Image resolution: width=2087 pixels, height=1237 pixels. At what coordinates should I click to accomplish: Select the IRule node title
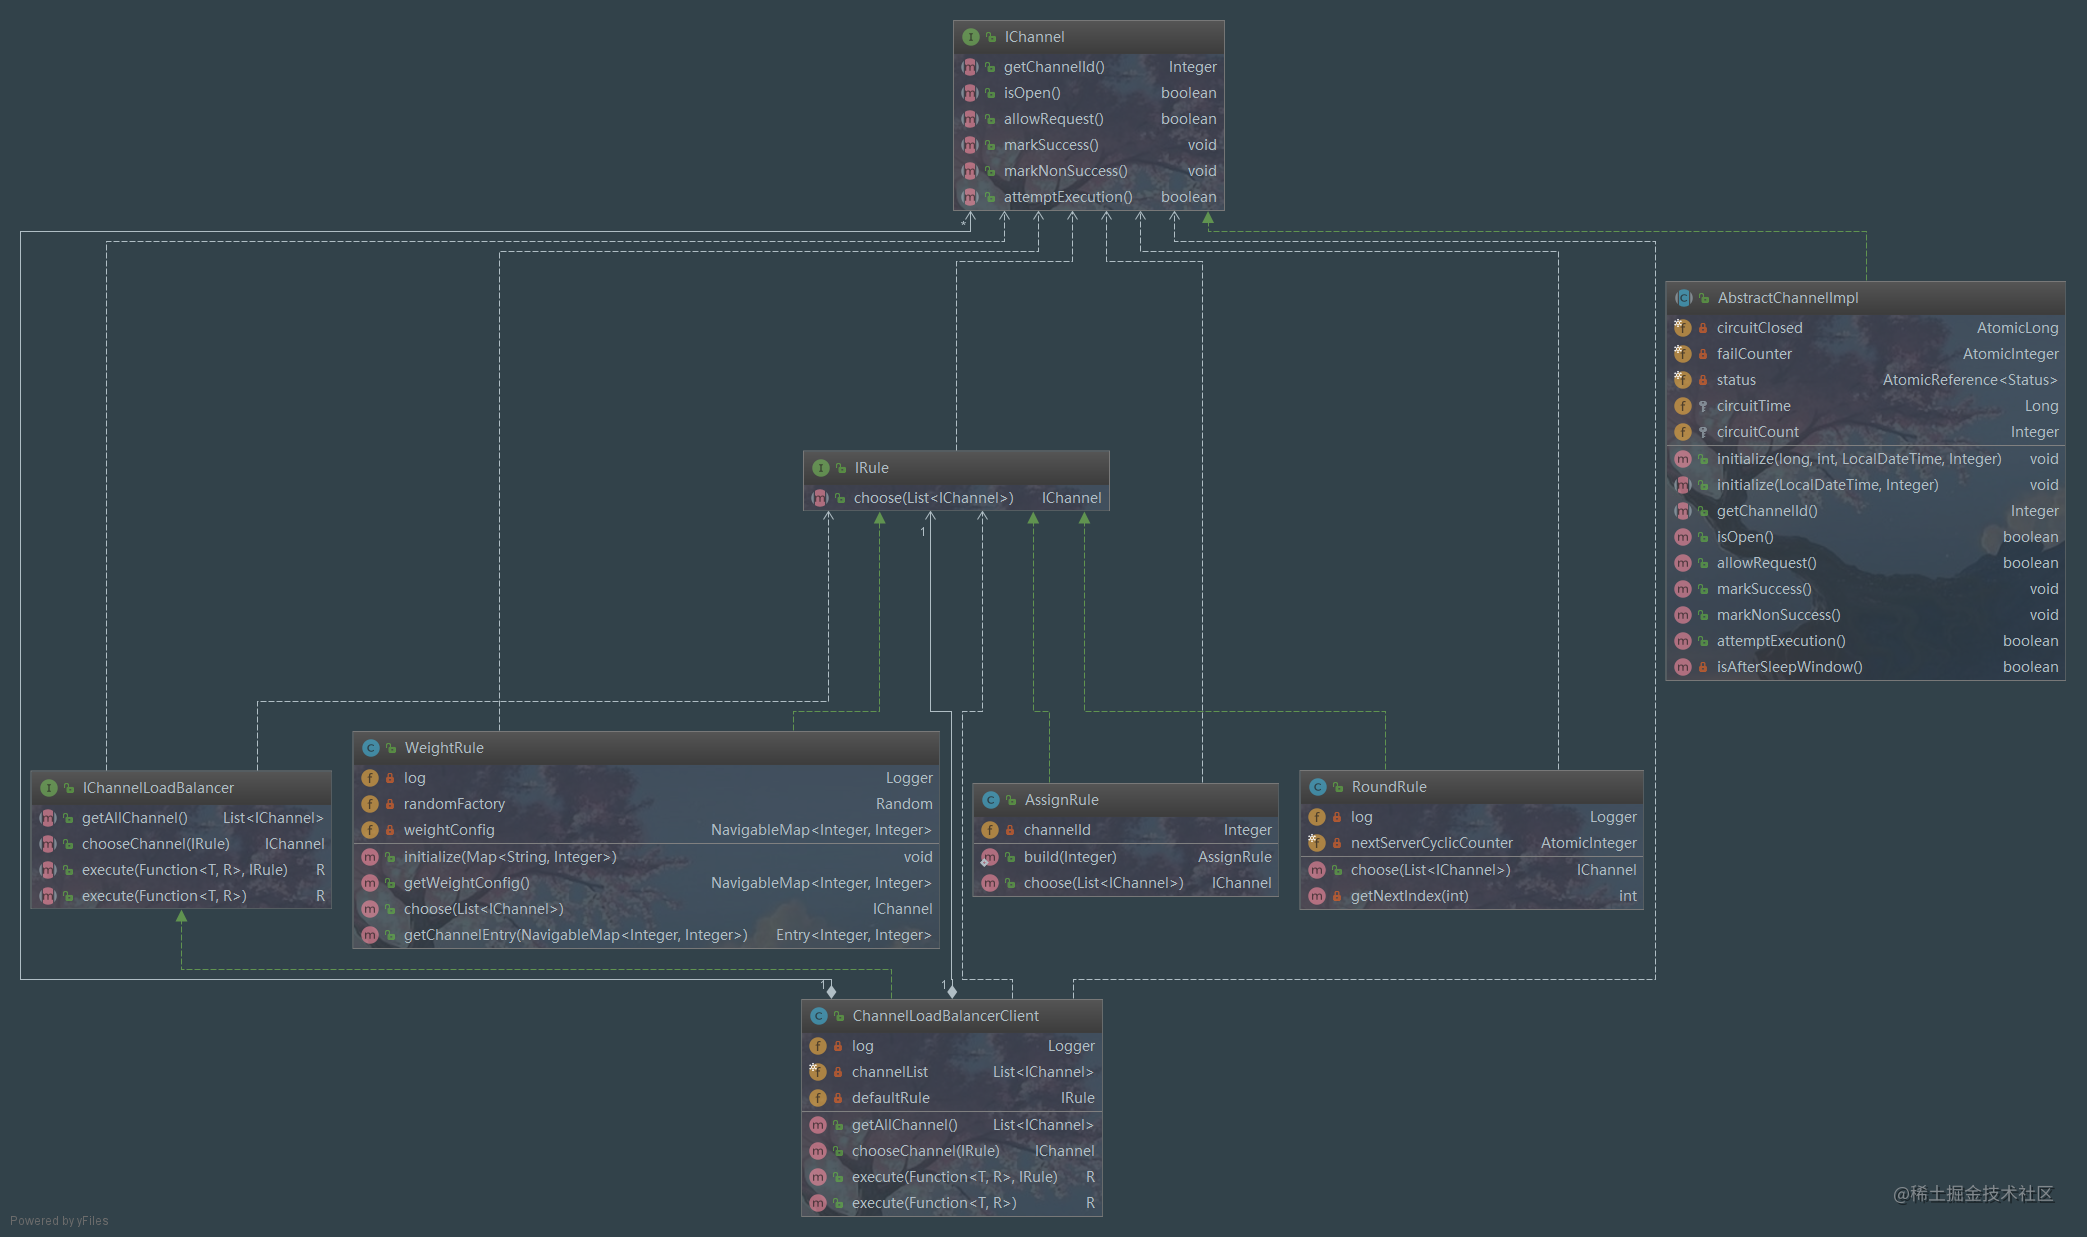(x=871, y=468)
